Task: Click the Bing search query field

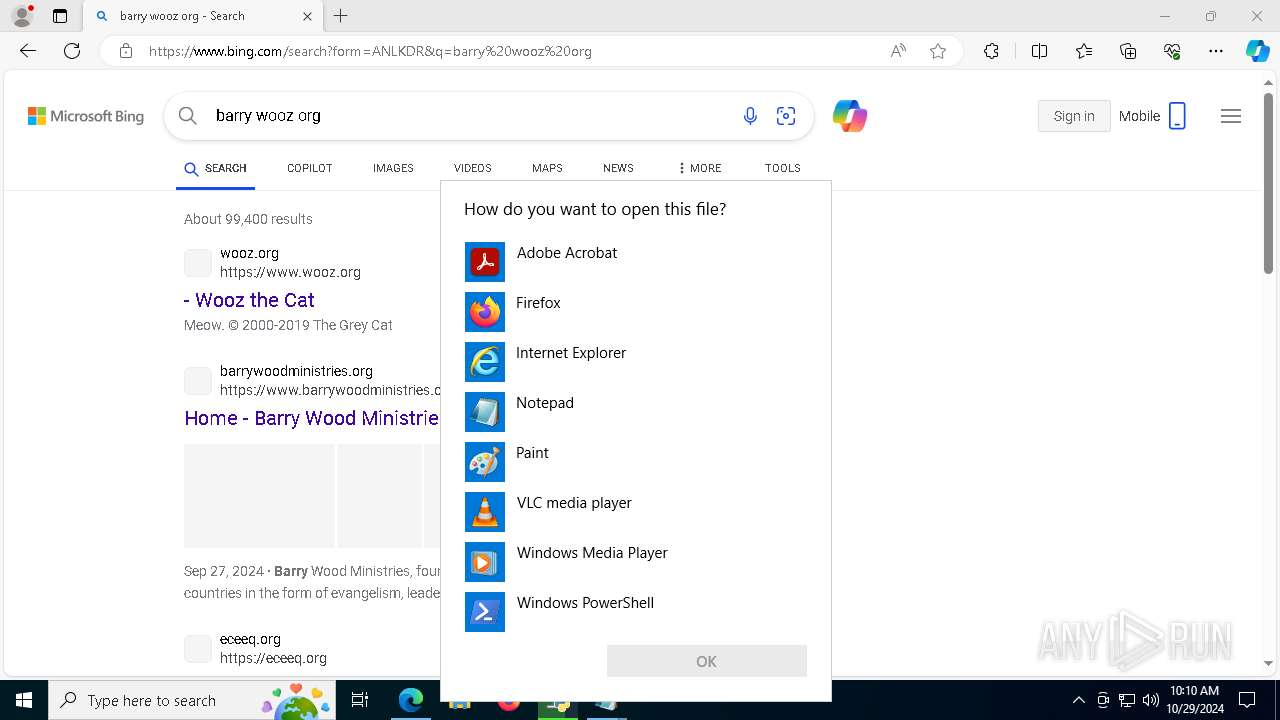Action: (x=470, y=116)
